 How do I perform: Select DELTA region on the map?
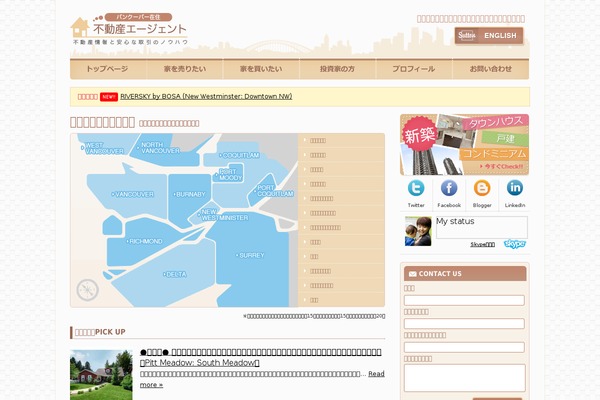click(x=175, y=274)
